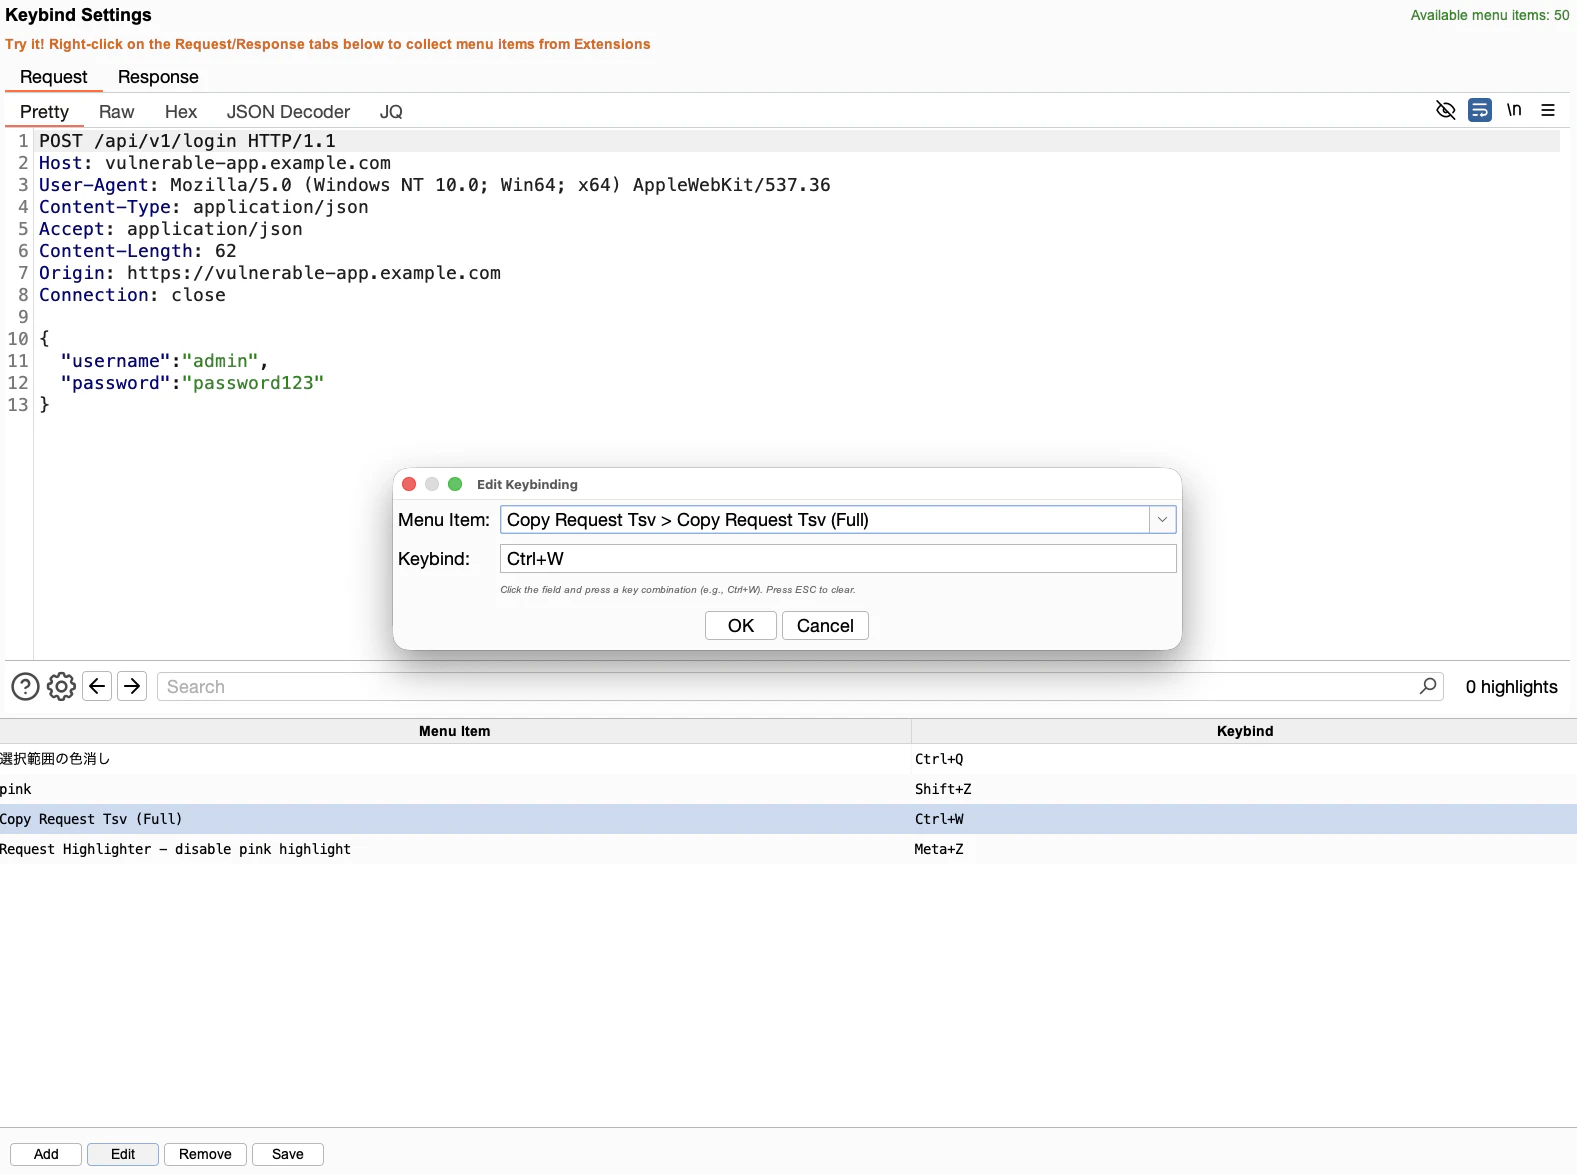
Task: Open the JSON Decoder tab
Action: tap(288, 112)
